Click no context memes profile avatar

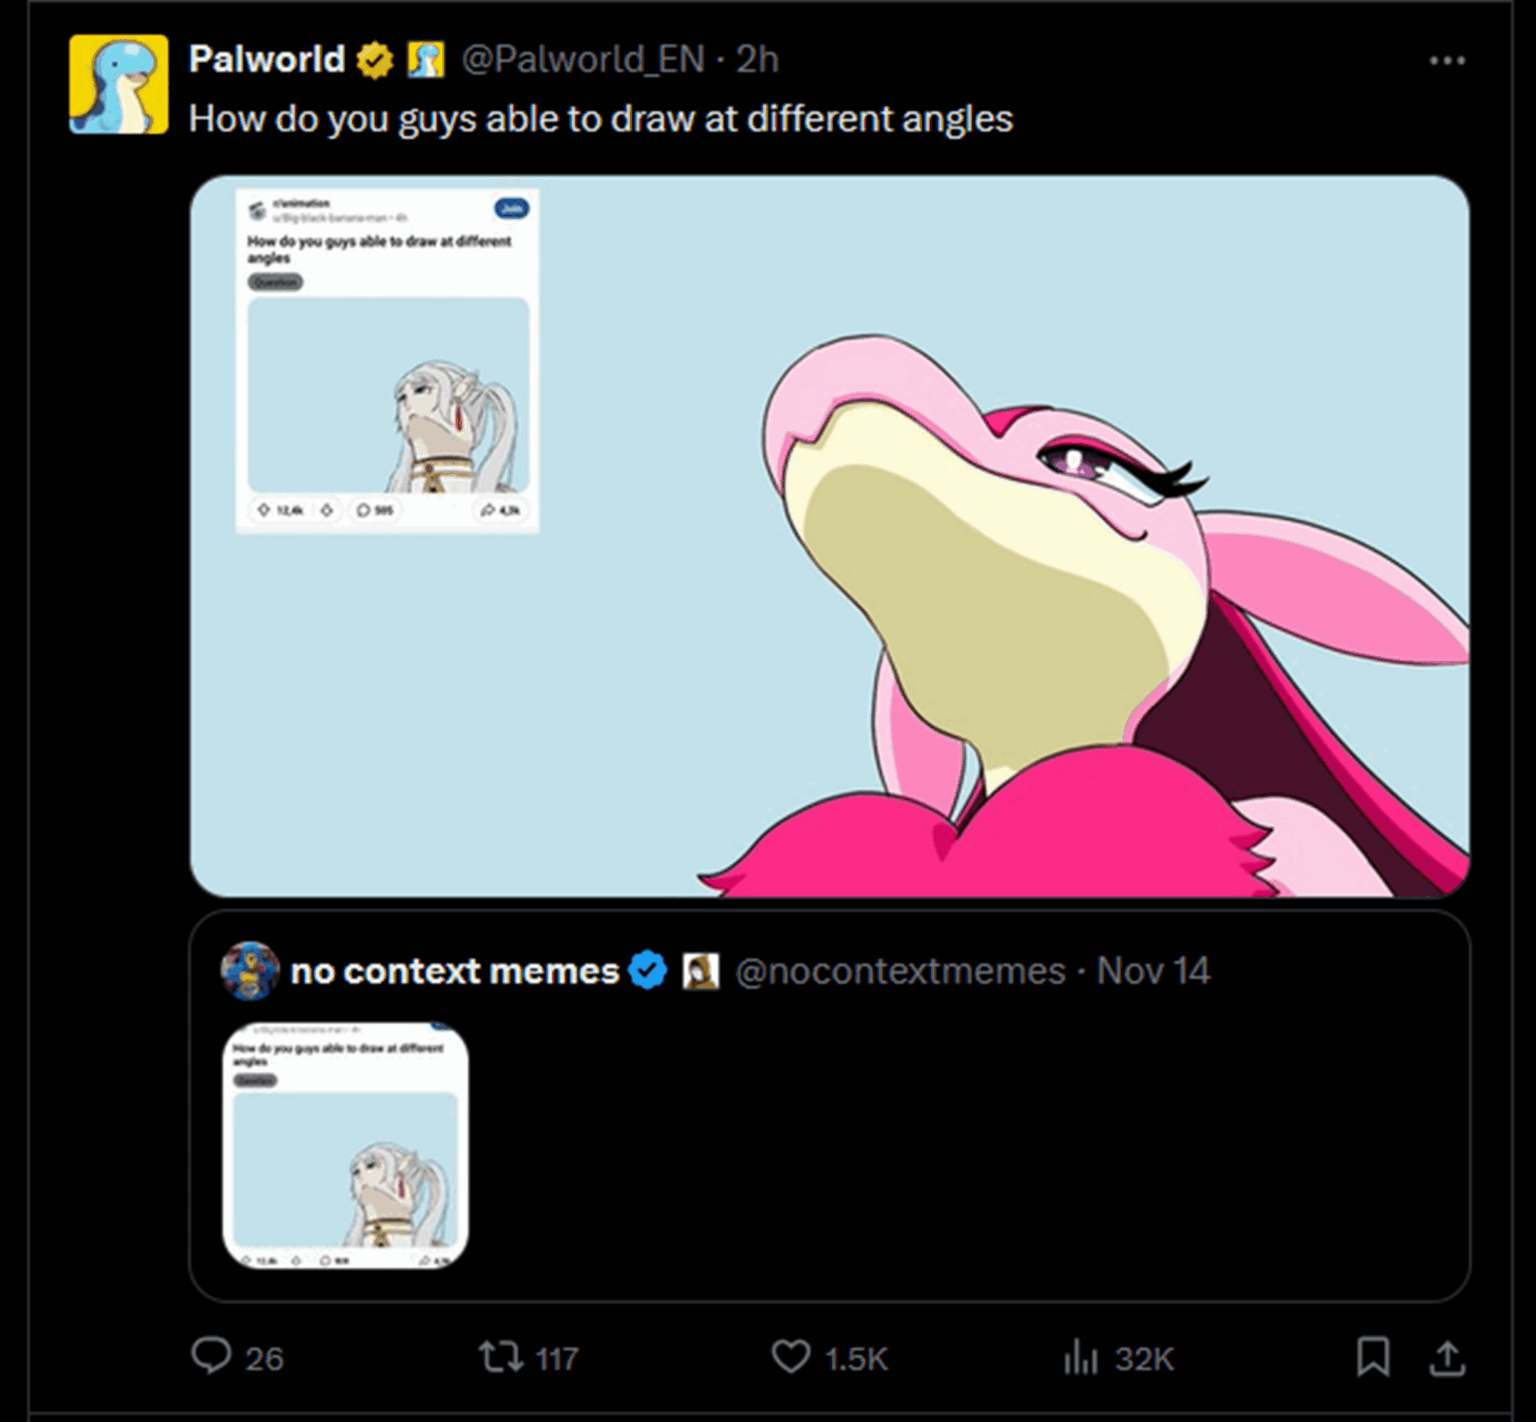pyautogui.click(x=249, y=970)
